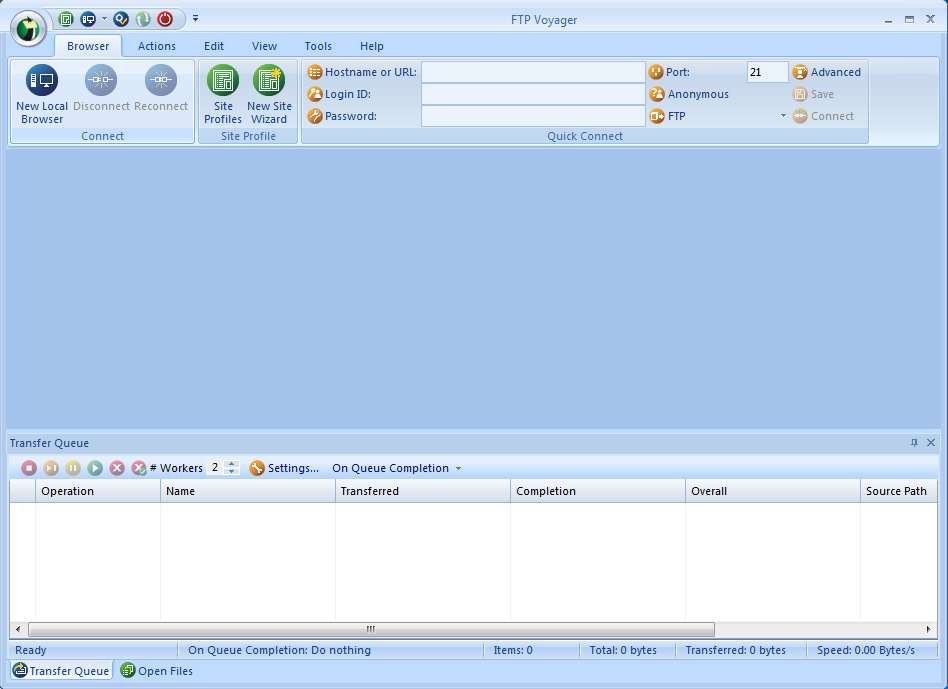Click the Port plug icon
948x689 pixels.
(656, 72)
